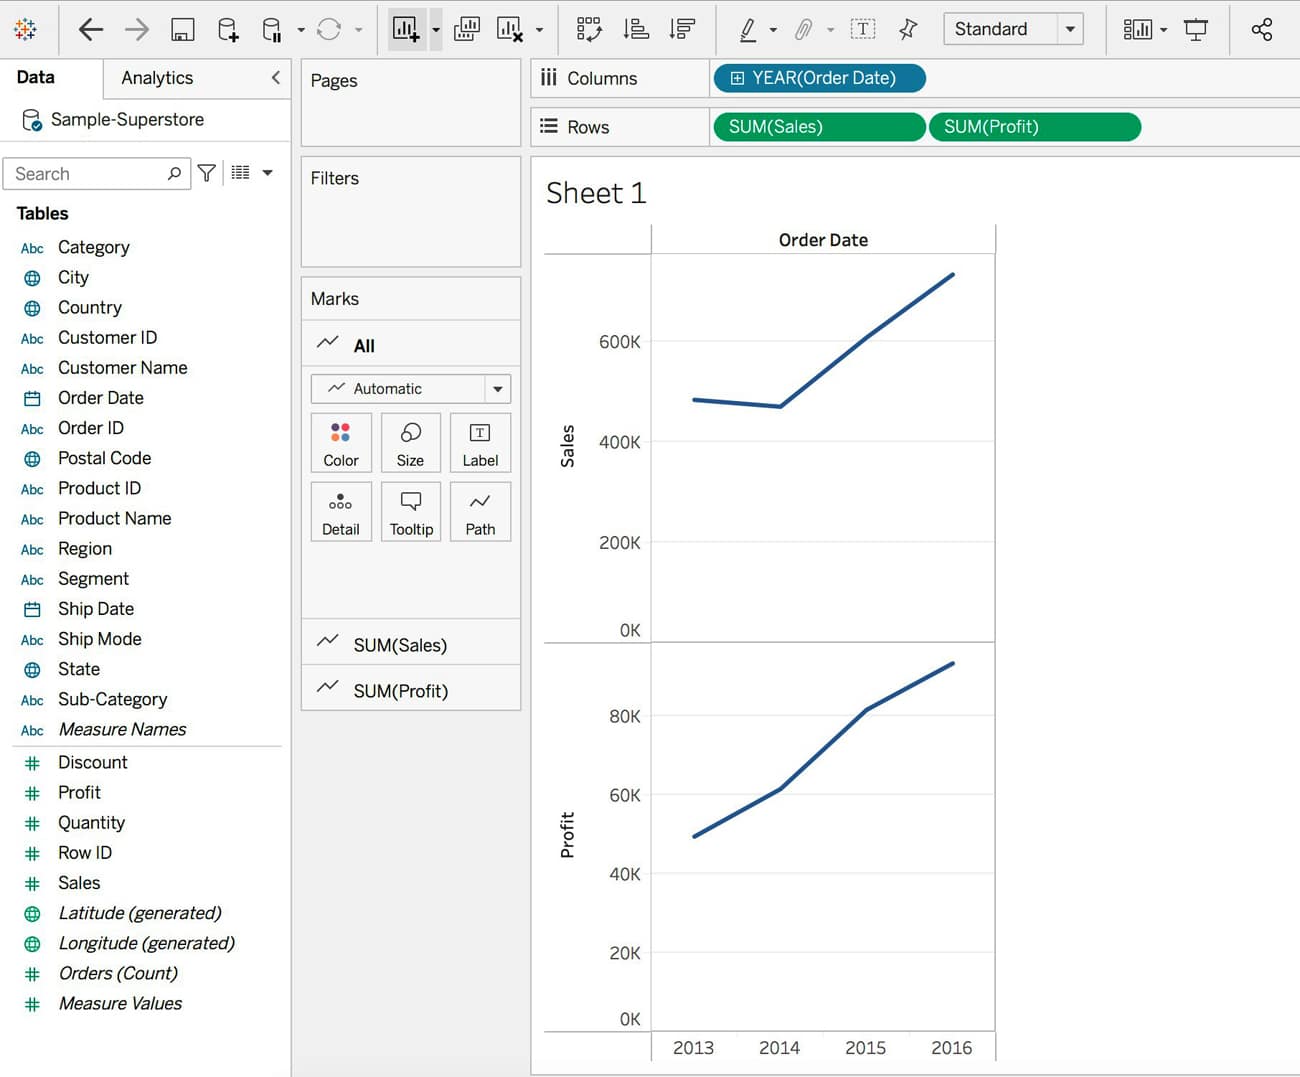Select the Data tab
The image size is (1300, 1077).
(x=36, y=78)
